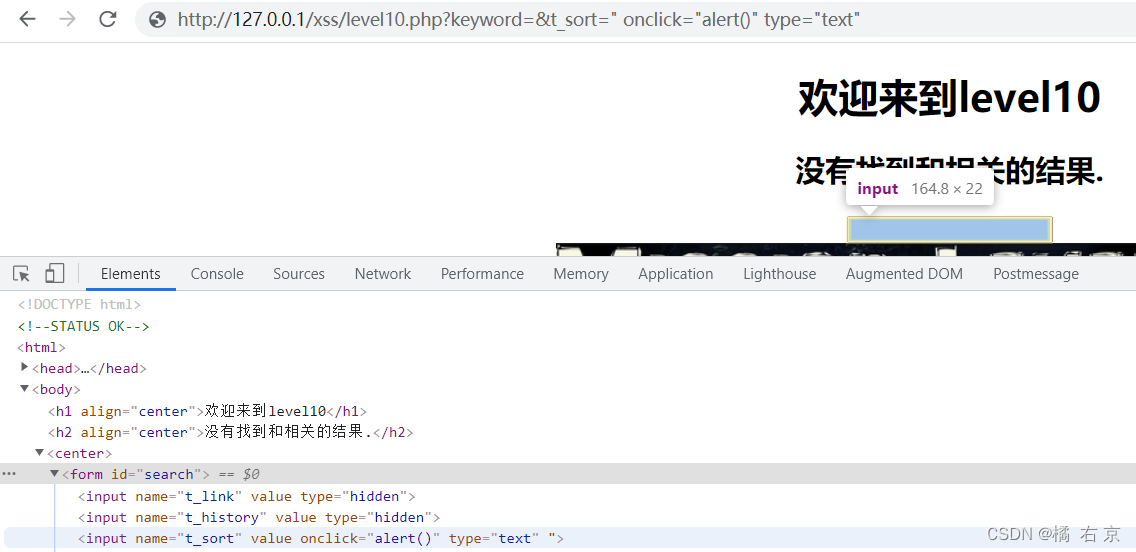
Task: Activate the inspect element picker icon
Action: tap(22, 274)
